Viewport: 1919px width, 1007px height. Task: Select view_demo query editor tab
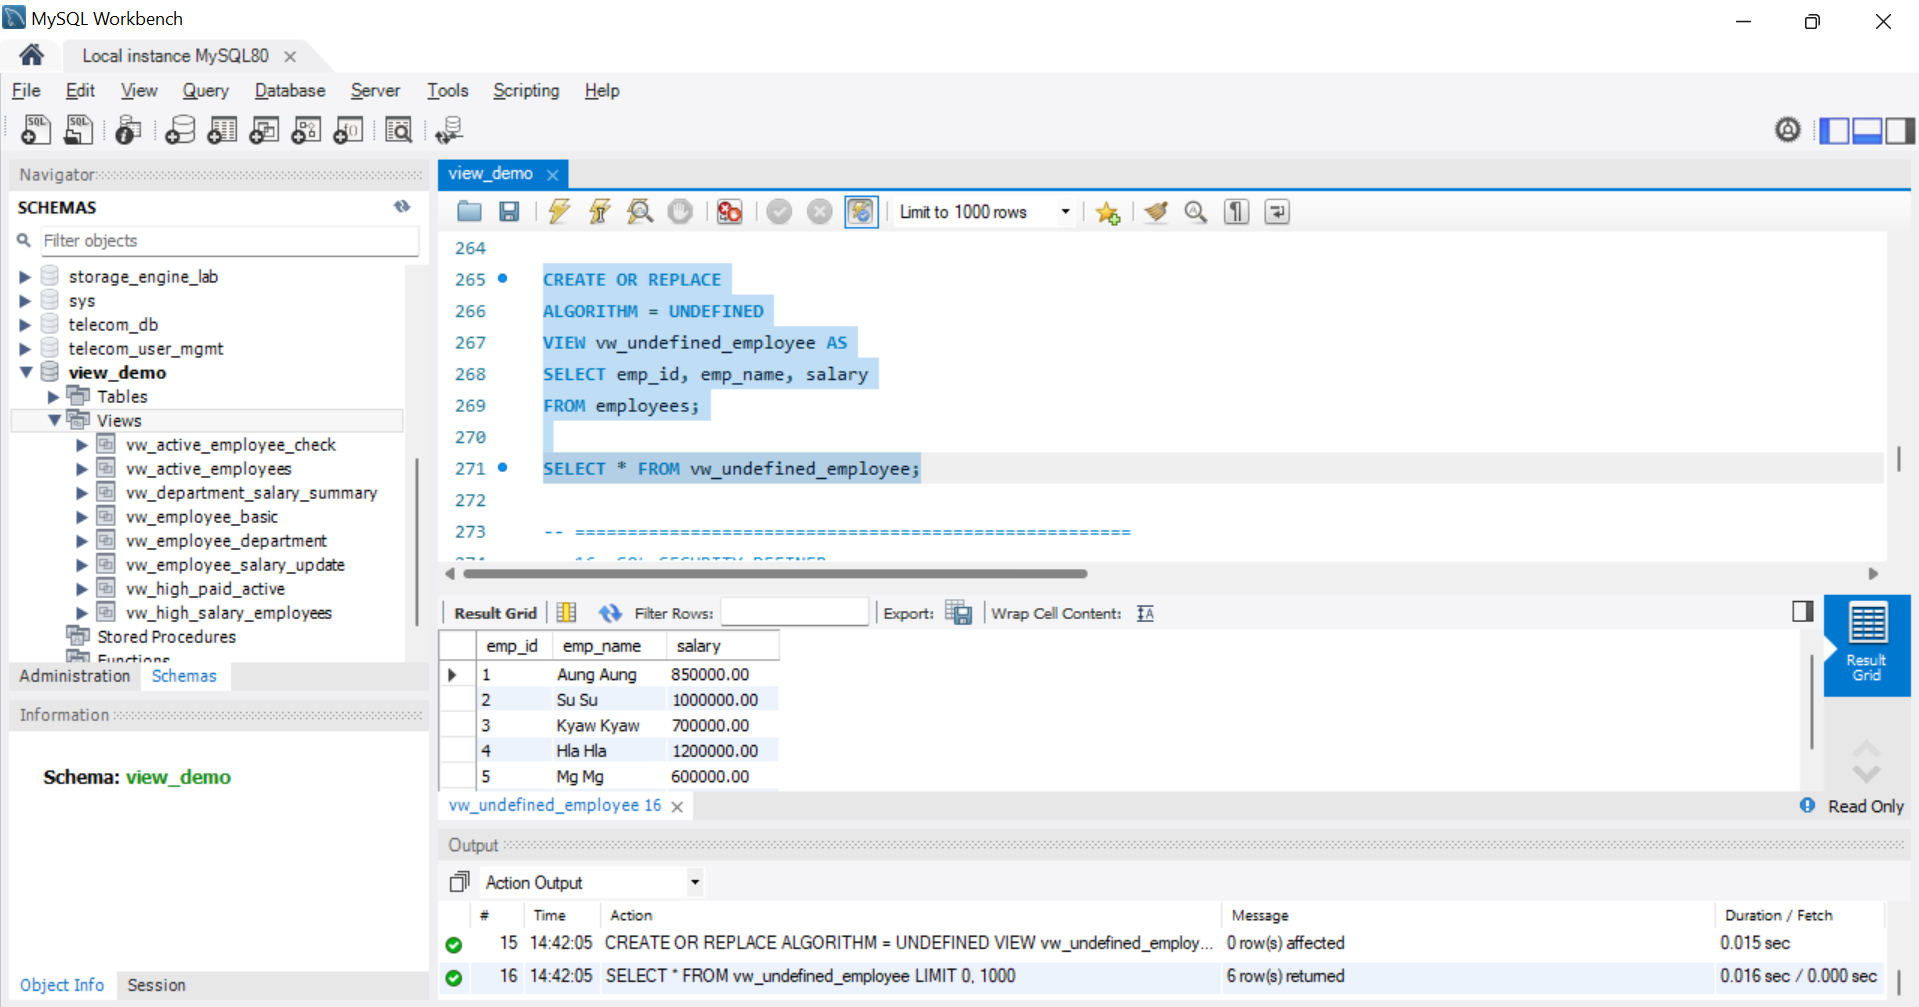(490, 174)
